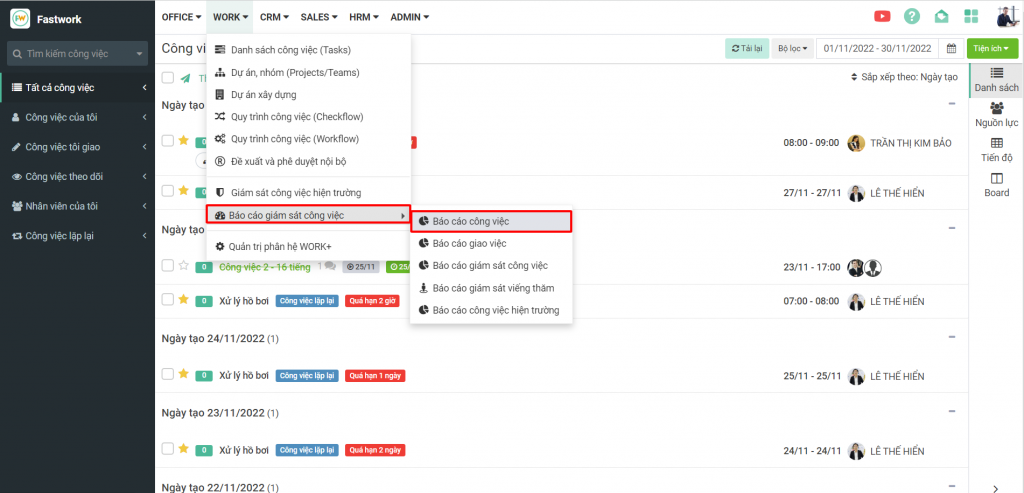1024x493 pixels.
Task: Open Tiến độ progress view
Action: 996,149
